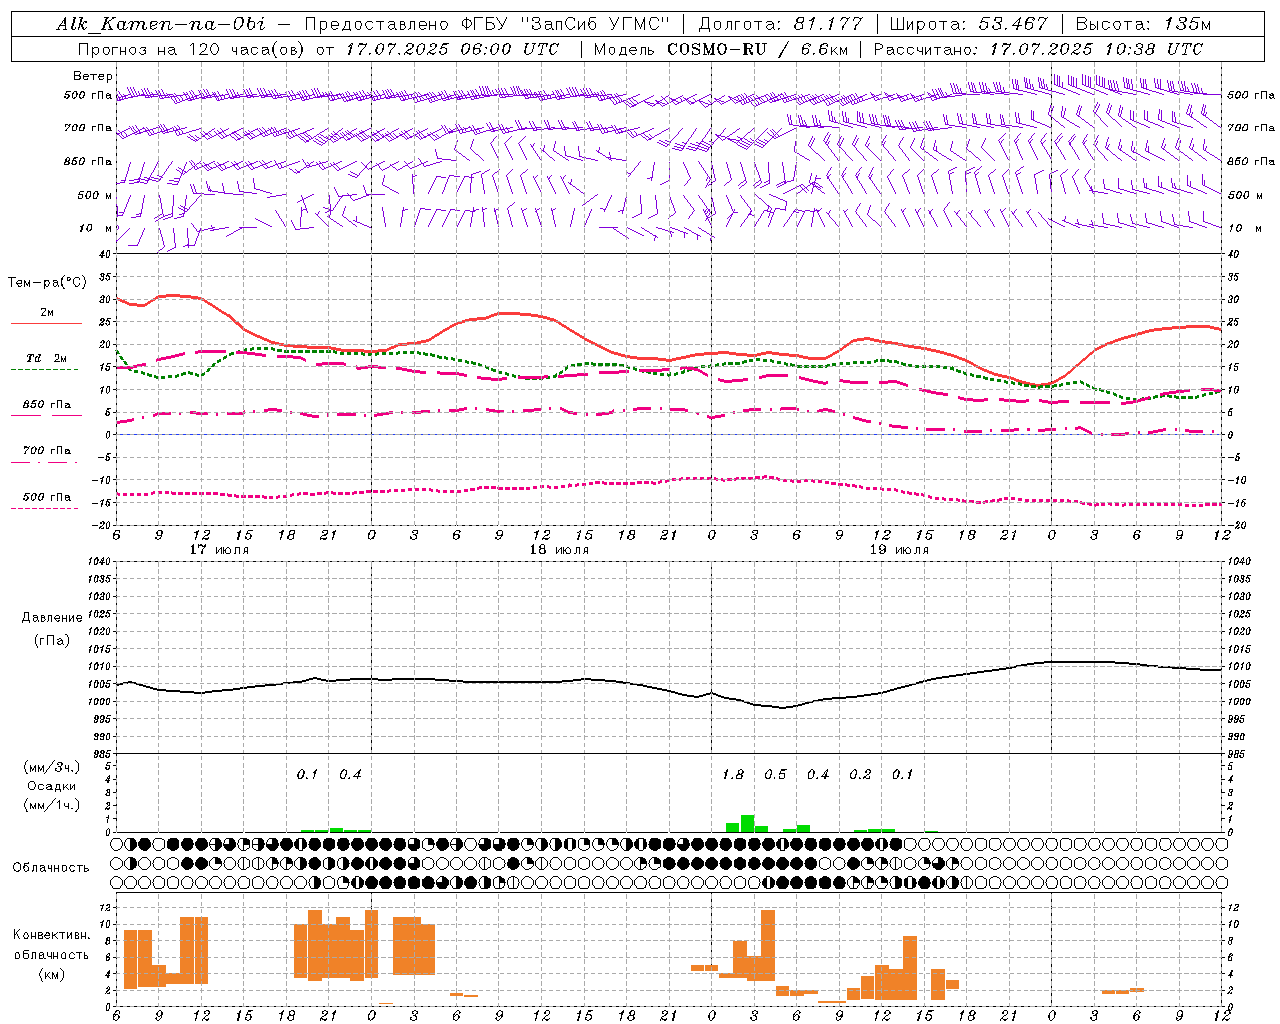Click the 500 гПа legend entry in the temperature panel
The width and height of the screenshot is (1280, 1024).
click(47, 496)
